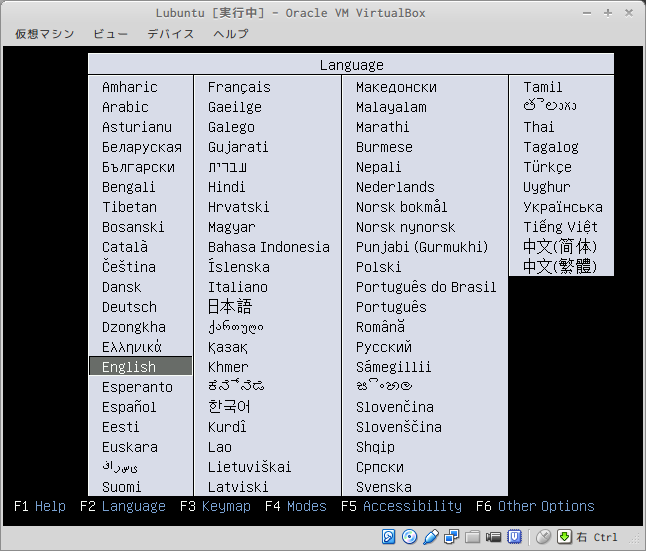Click the optical disc drive icon
This screenshot has width=646, height=551.
tap(409, 537)
